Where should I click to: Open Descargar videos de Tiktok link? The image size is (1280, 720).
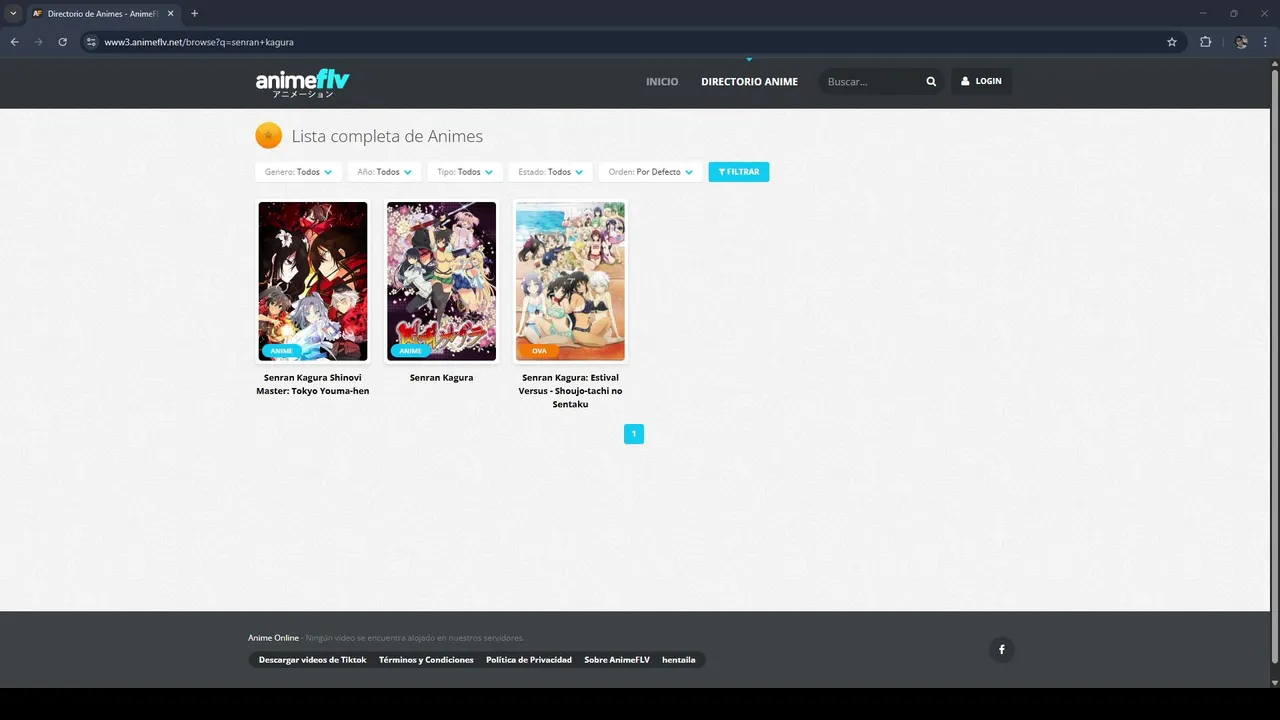click(x=312, y=660)
